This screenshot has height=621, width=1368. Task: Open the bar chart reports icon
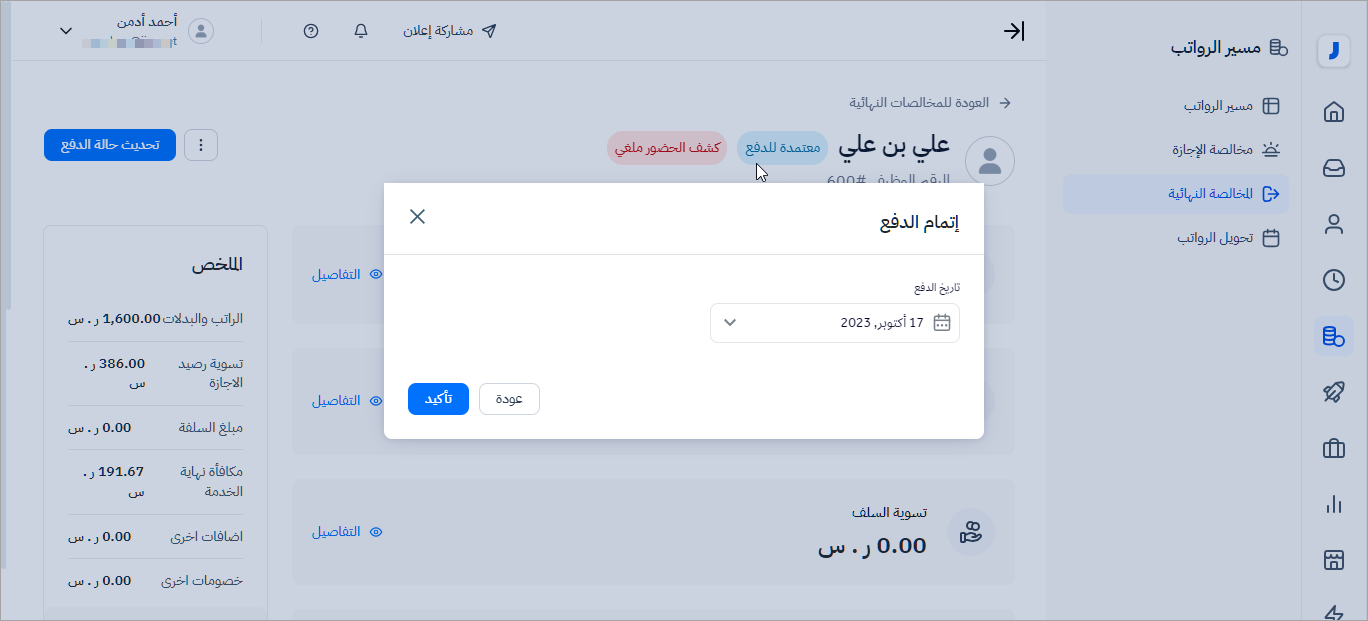point(1333,505)
